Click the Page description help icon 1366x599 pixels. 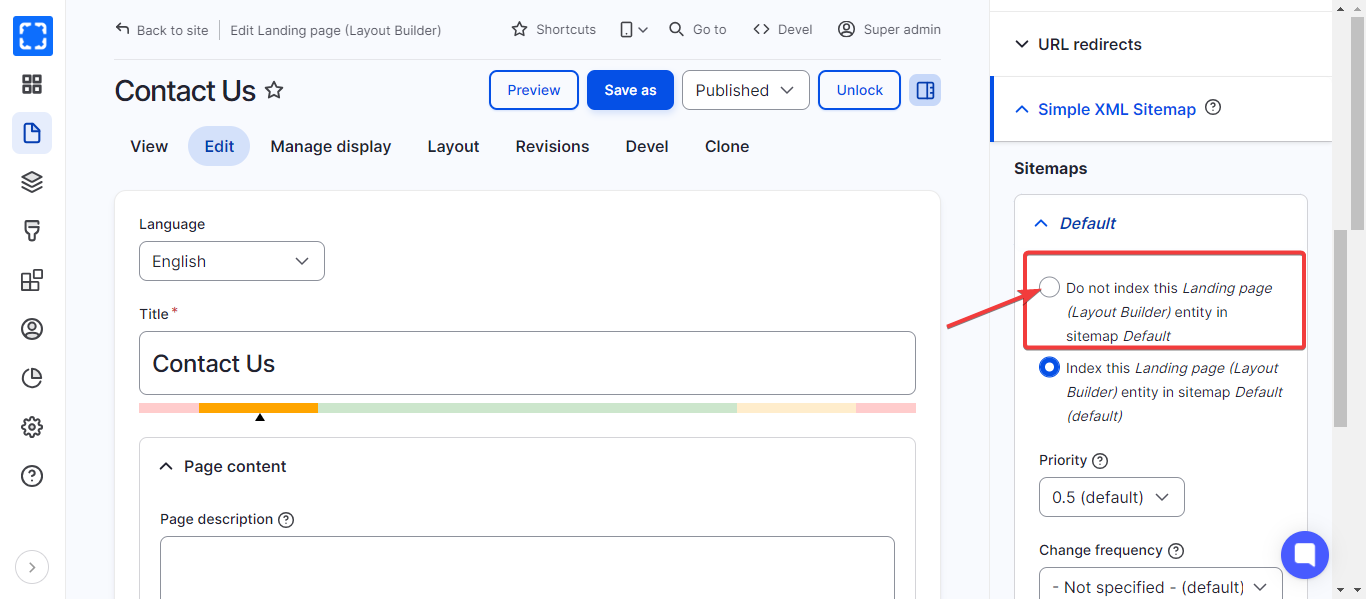coord(286,520)
